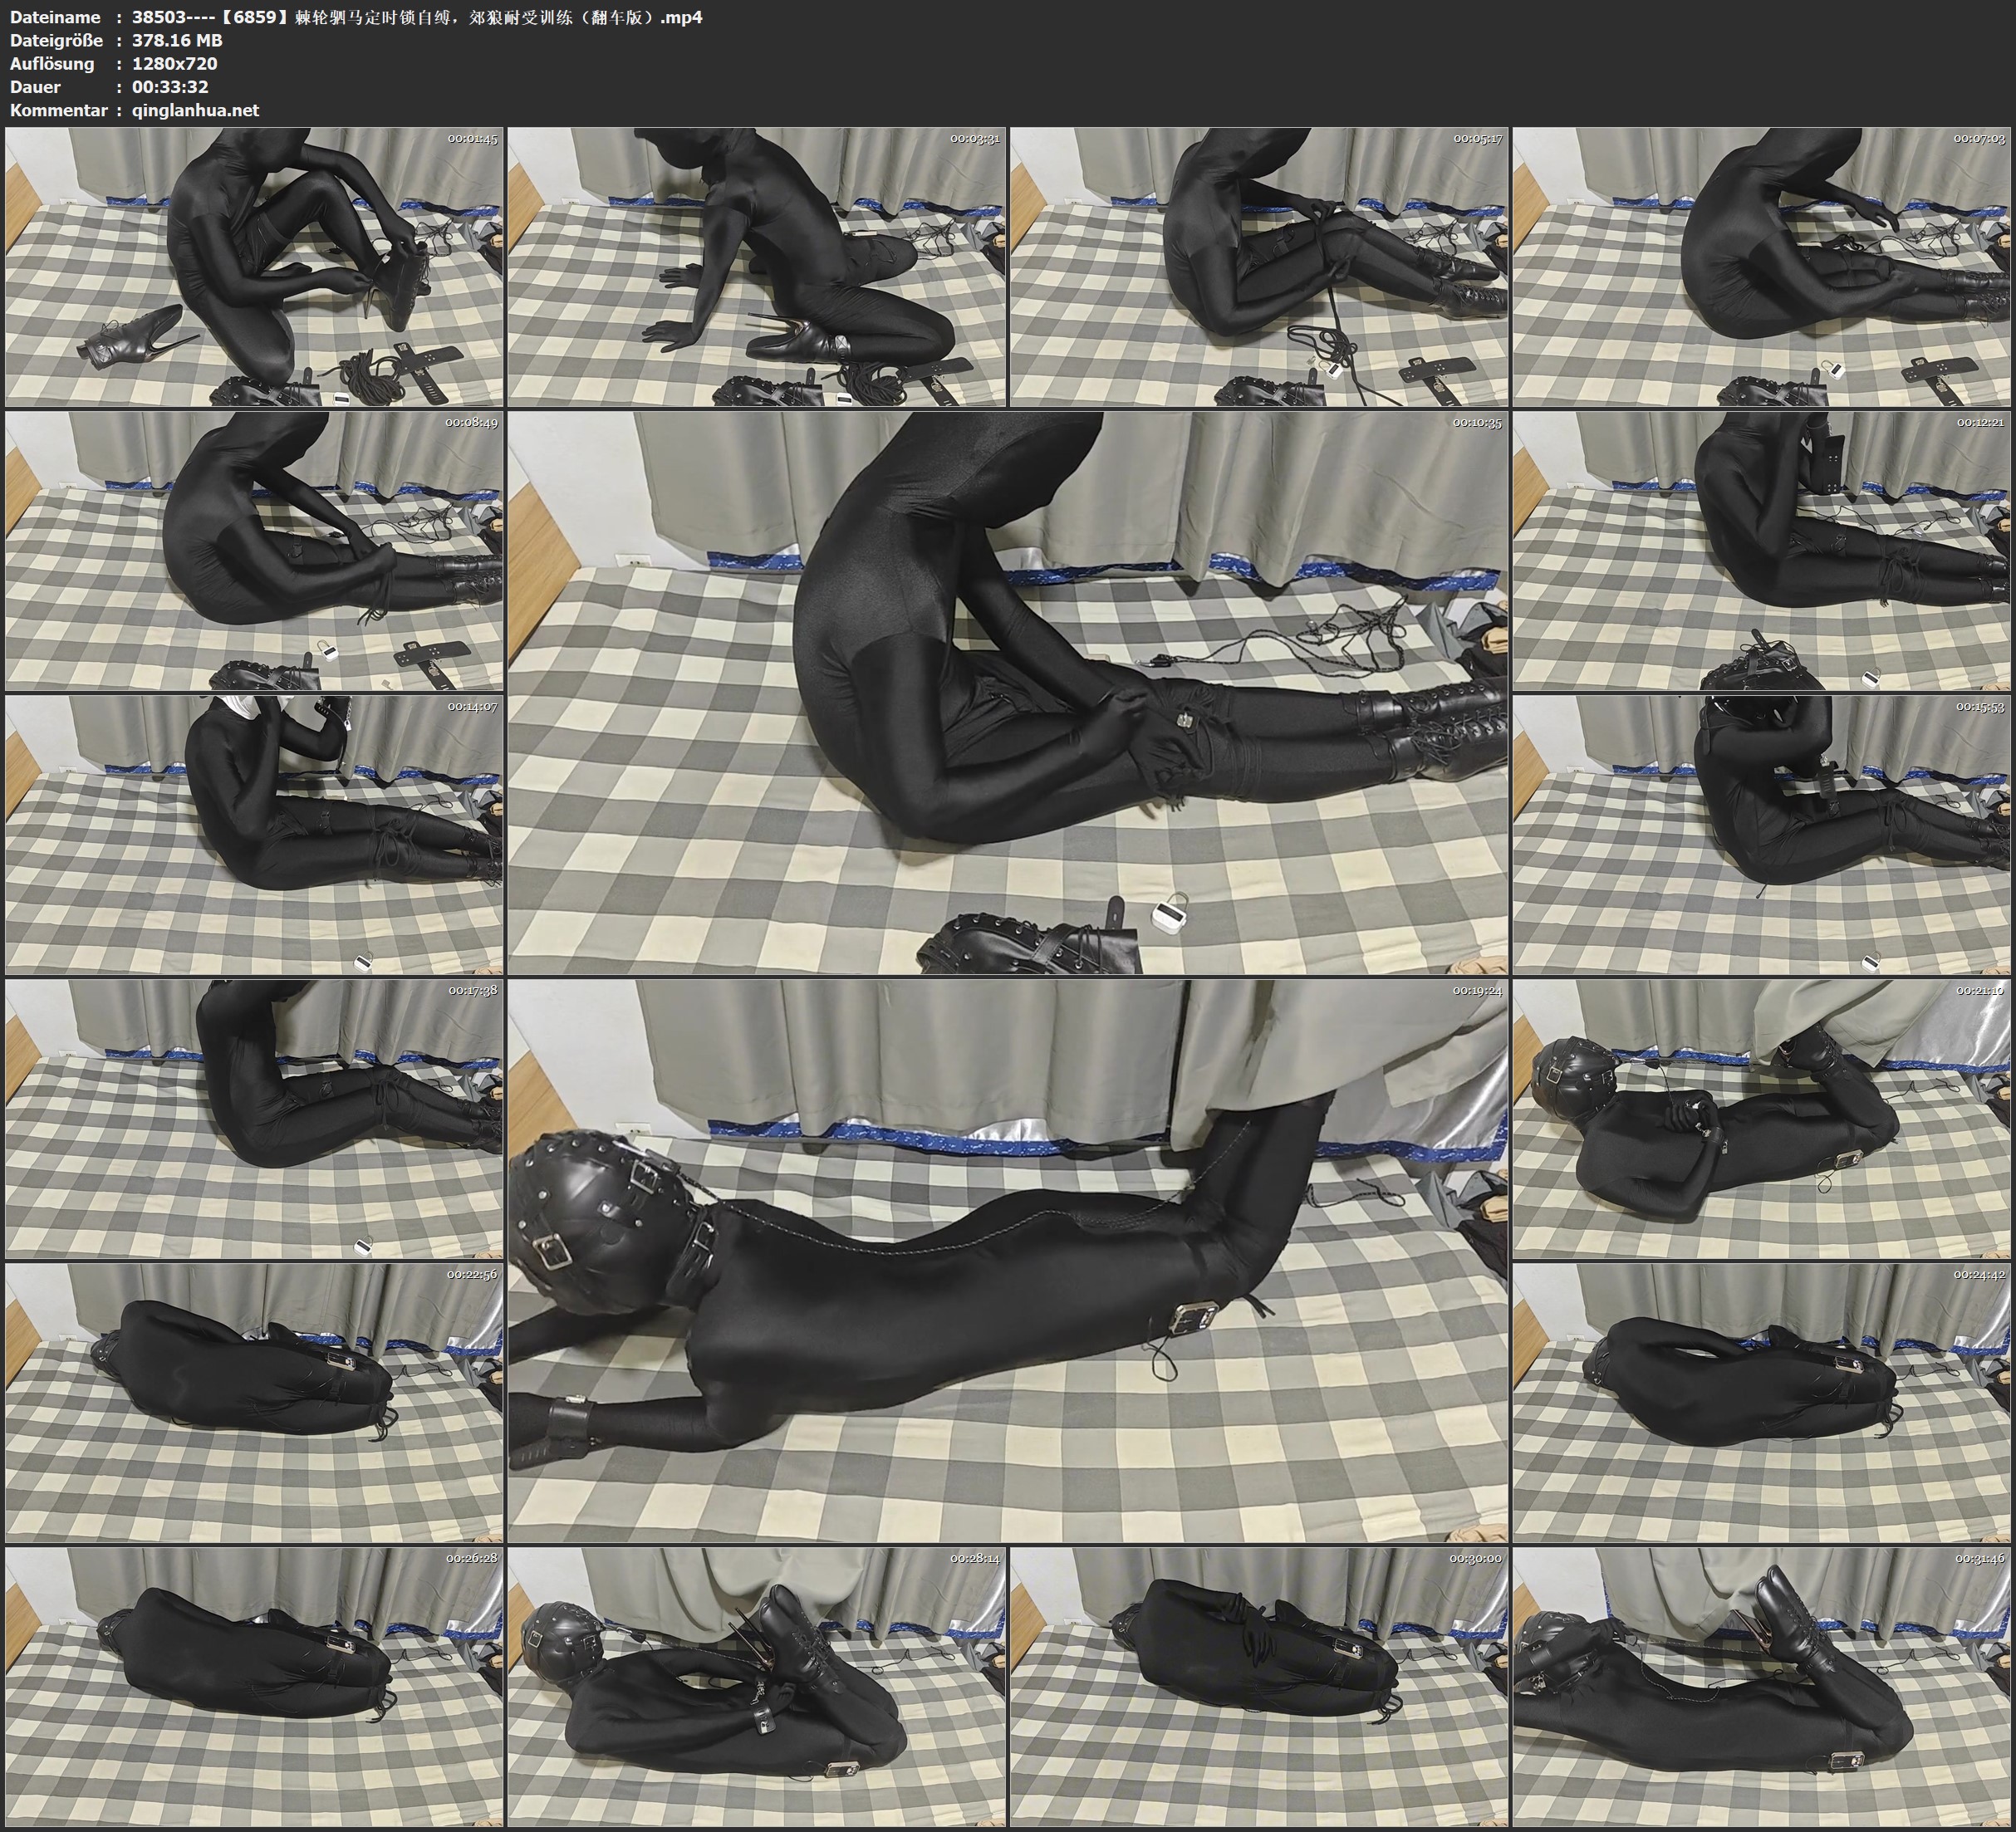Click the thumbnail timestamped 00:03:31

tap(757, 267)
